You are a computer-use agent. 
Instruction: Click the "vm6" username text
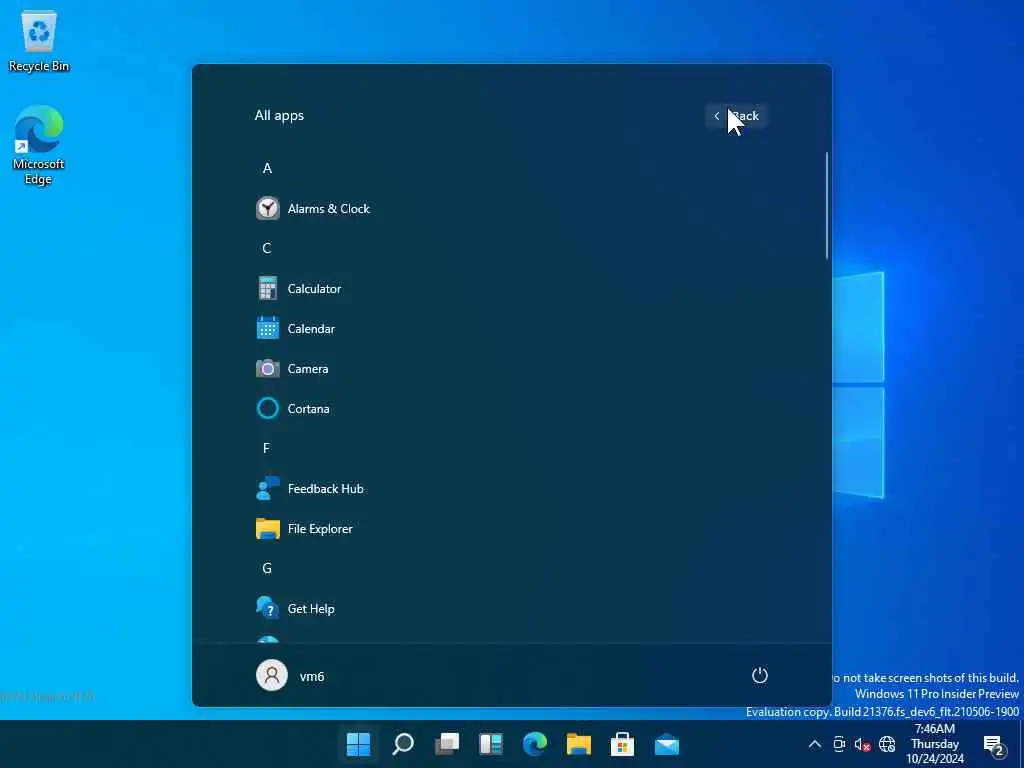[312, 676]
